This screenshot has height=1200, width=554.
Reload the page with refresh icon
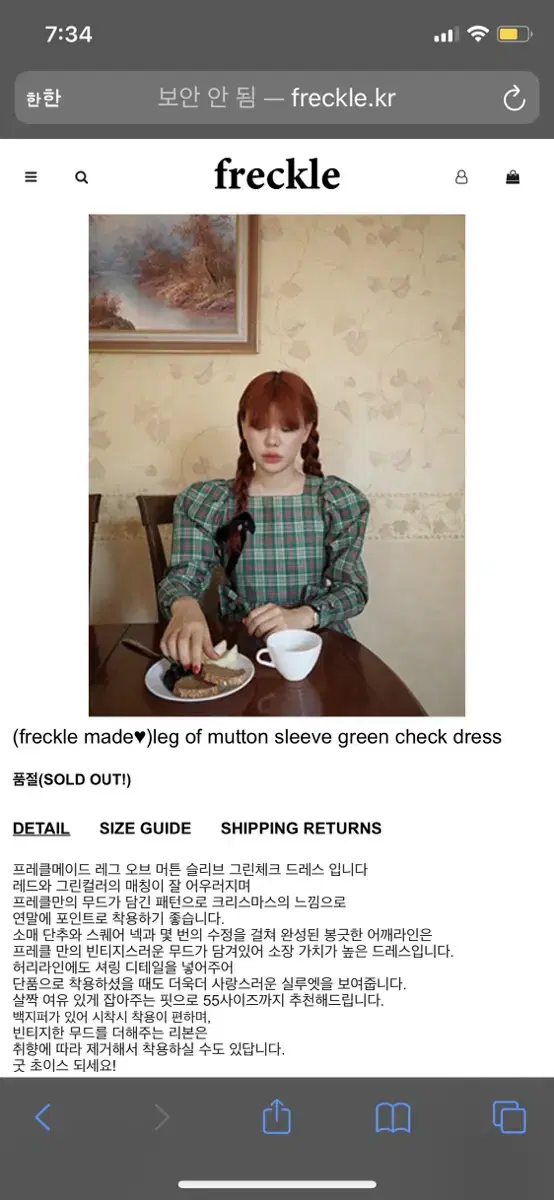[513, 98]
